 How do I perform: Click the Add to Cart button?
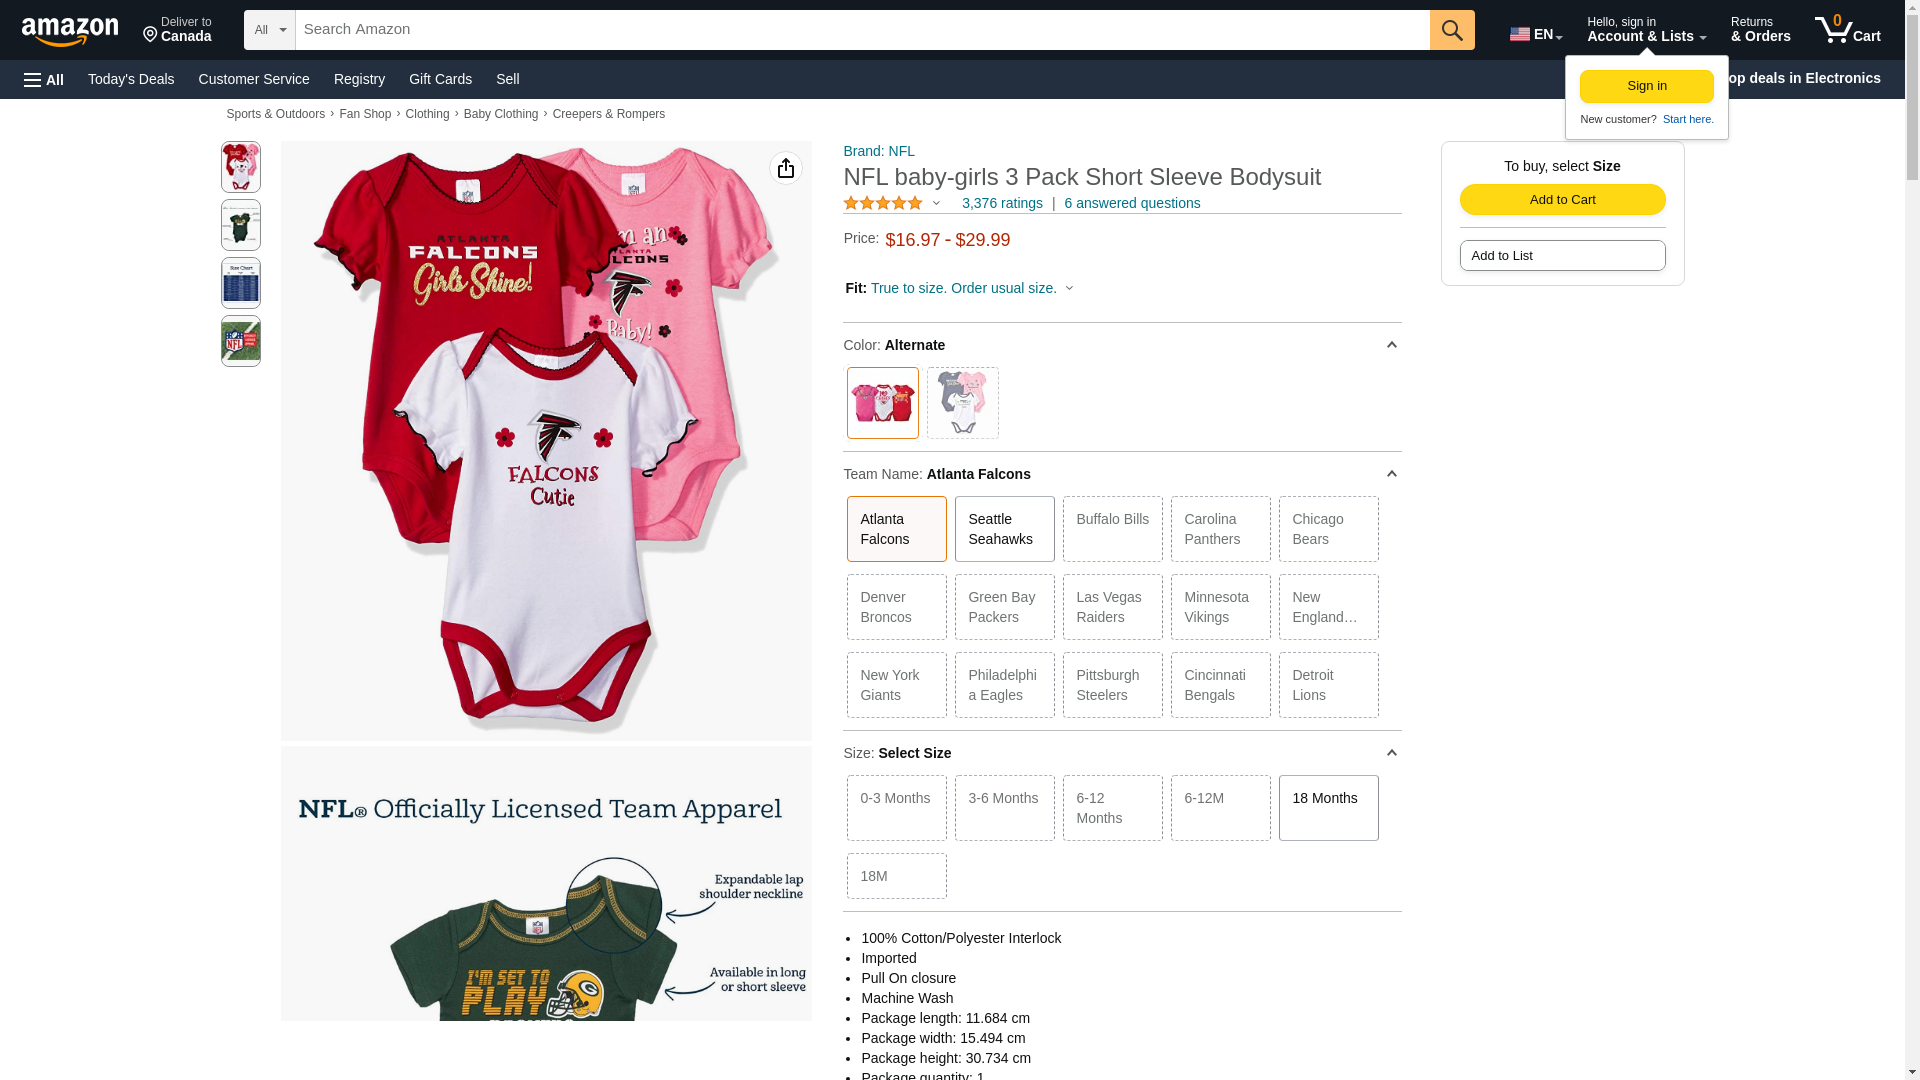click(1562, 200)
